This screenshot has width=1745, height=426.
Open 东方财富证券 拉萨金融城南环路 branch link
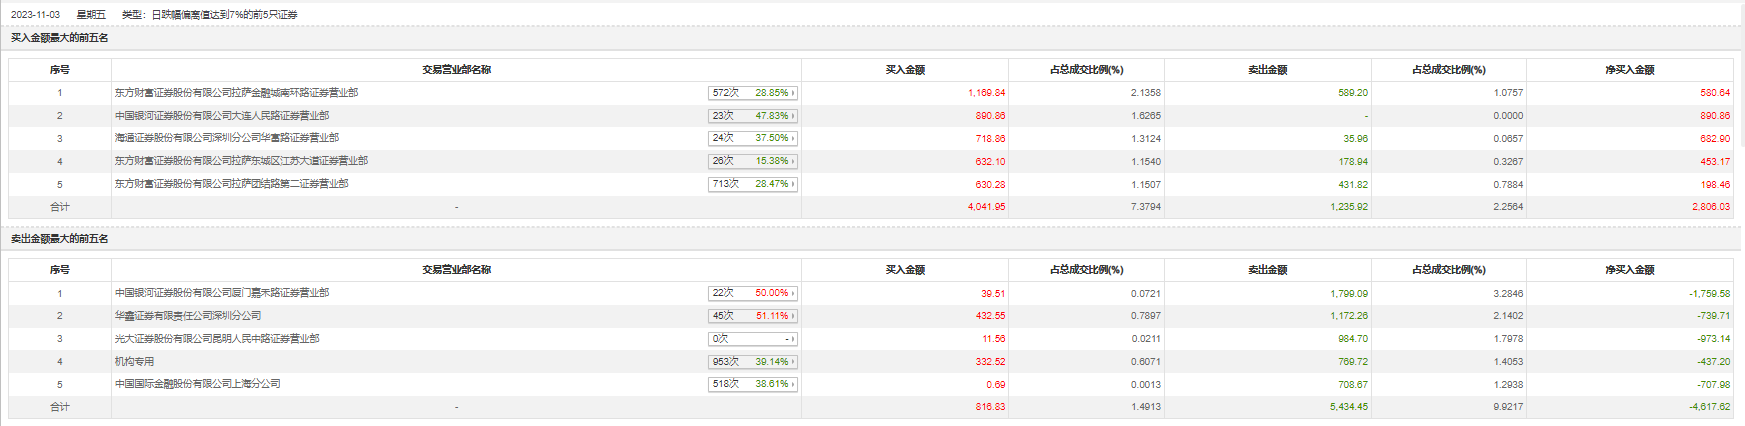(x=236, y=93)
